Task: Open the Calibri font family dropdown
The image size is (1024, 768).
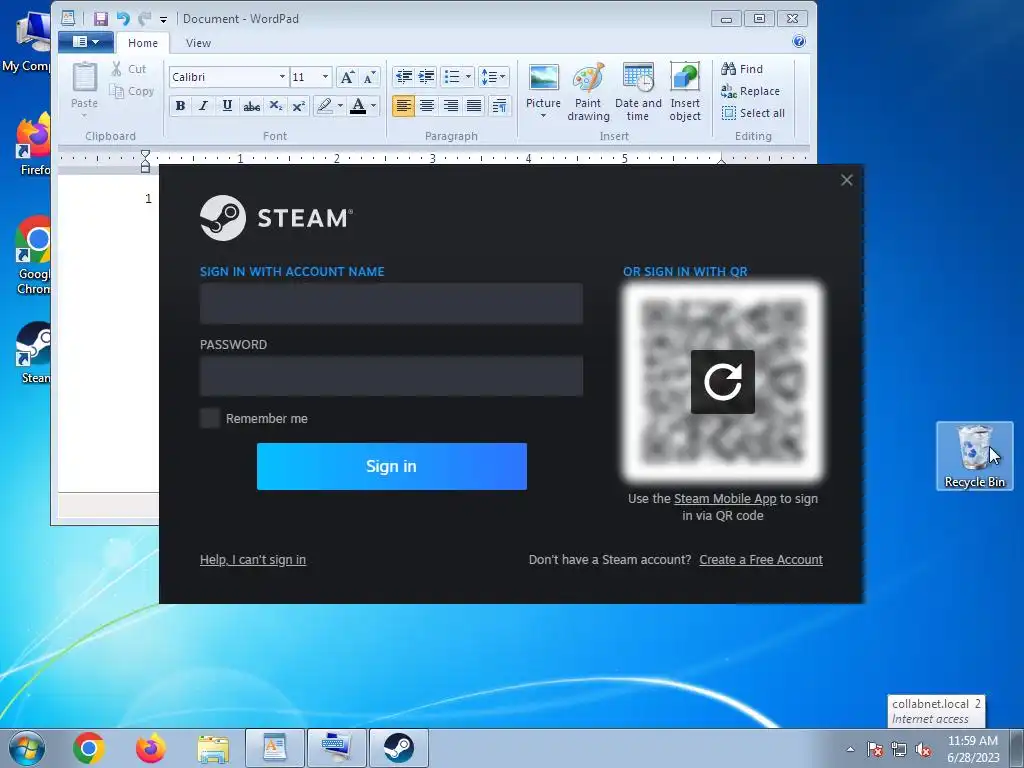Action: (x=282, y=77)
